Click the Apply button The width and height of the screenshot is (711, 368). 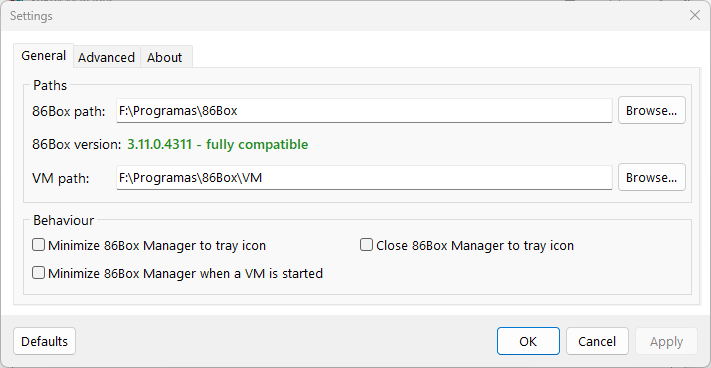(666, 341)
